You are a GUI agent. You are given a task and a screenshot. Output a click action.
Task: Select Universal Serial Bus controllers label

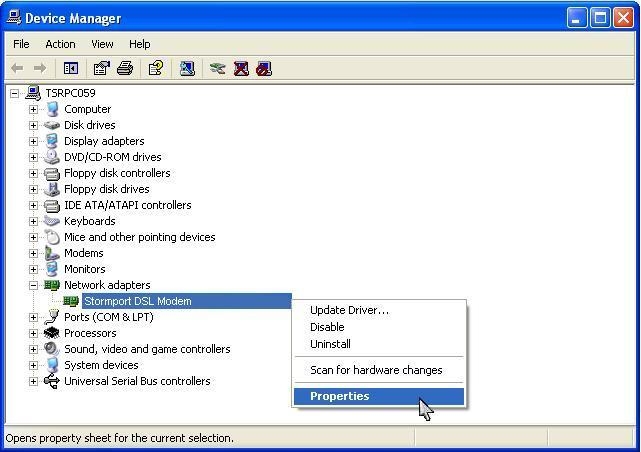tap(137, 381)
